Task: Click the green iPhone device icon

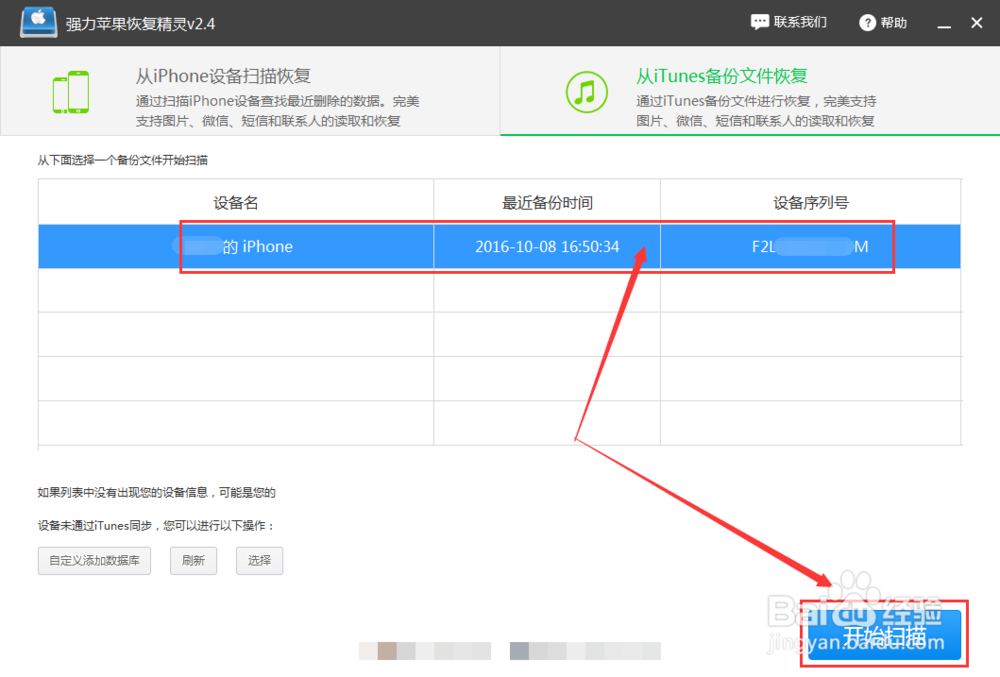Action: 70,90
